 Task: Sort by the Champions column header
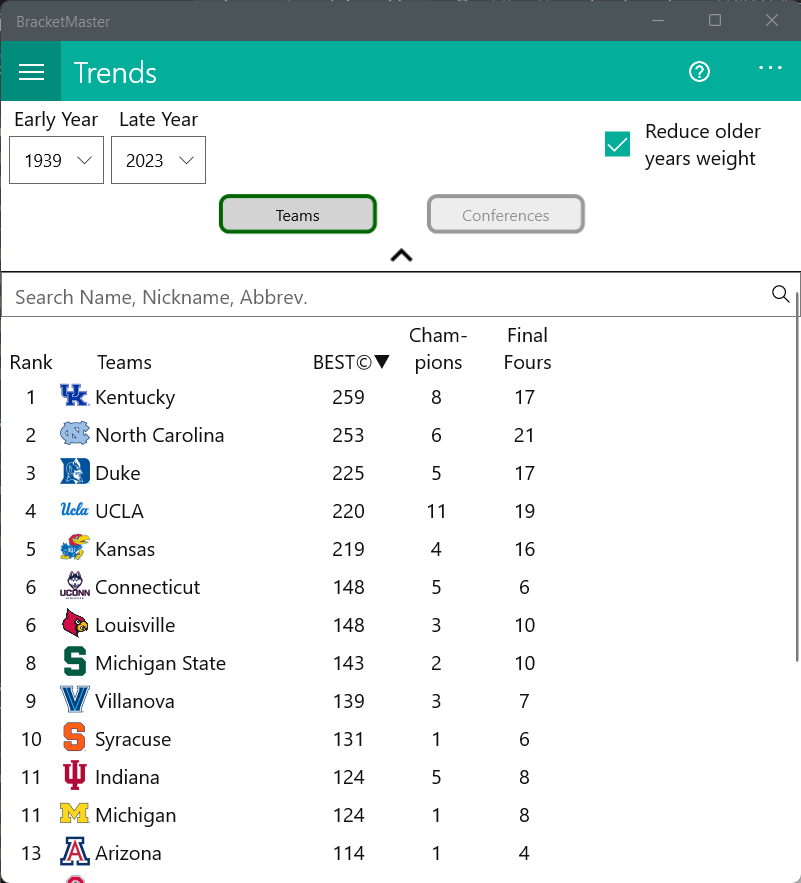coord(438,349)
